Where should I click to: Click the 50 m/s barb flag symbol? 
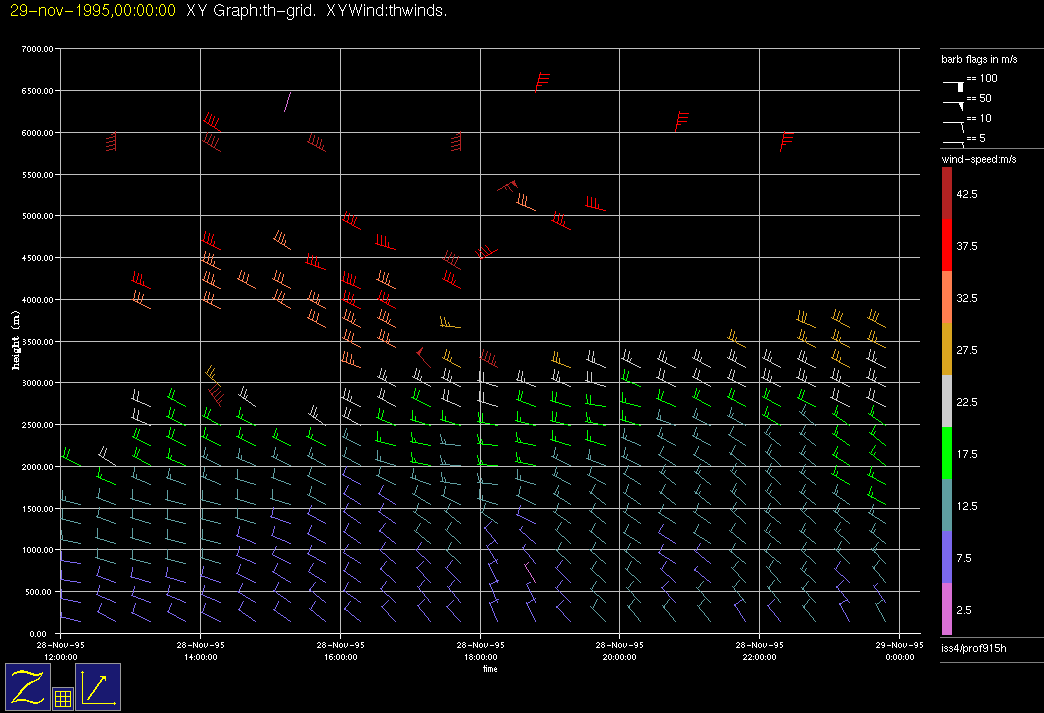(956, 101)
